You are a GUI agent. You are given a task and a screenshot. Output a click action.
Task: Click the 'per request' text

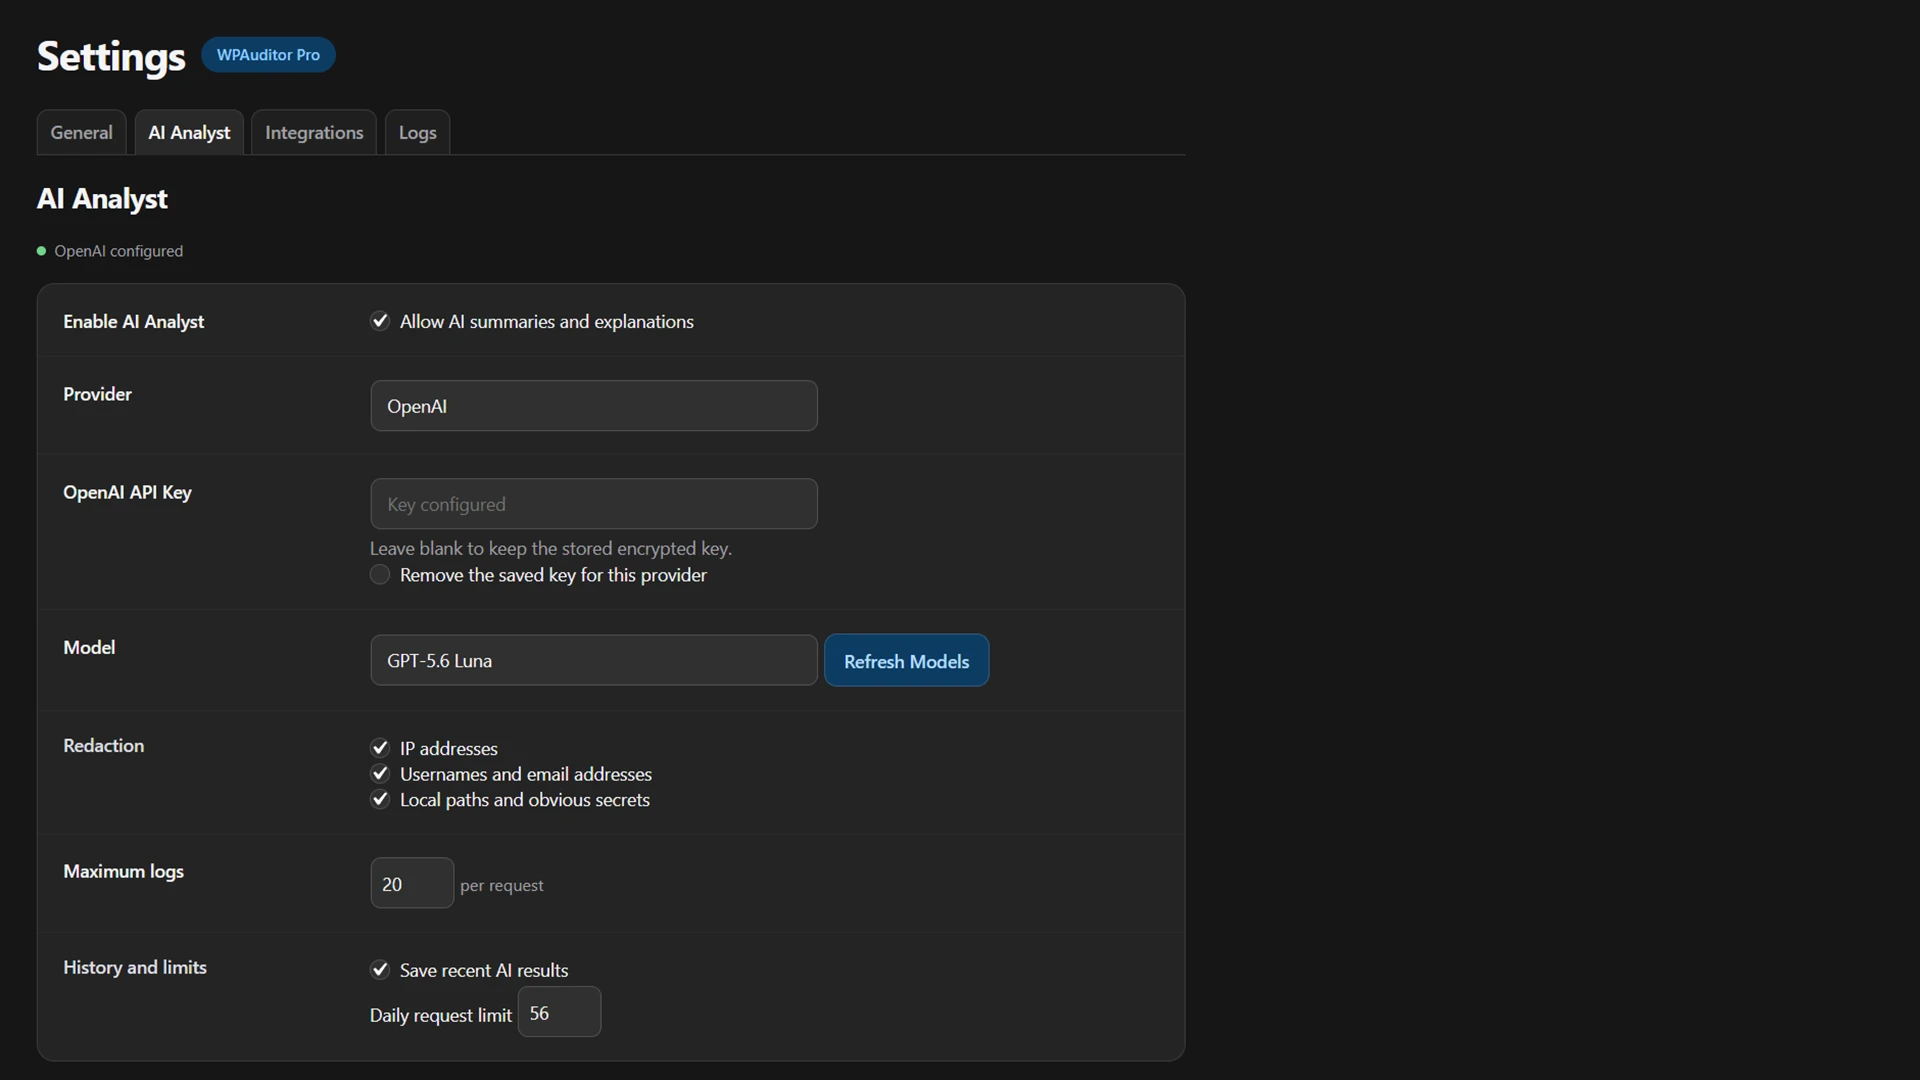click(502, 885)
